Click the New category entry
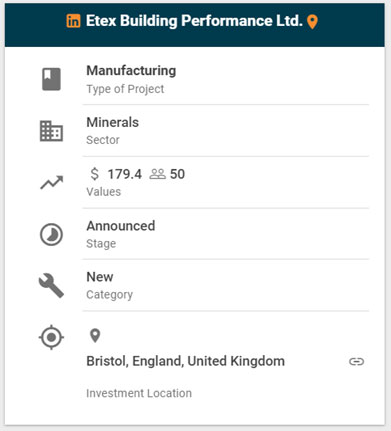Viewport: 391px width, 431px height. pos(100,277)
